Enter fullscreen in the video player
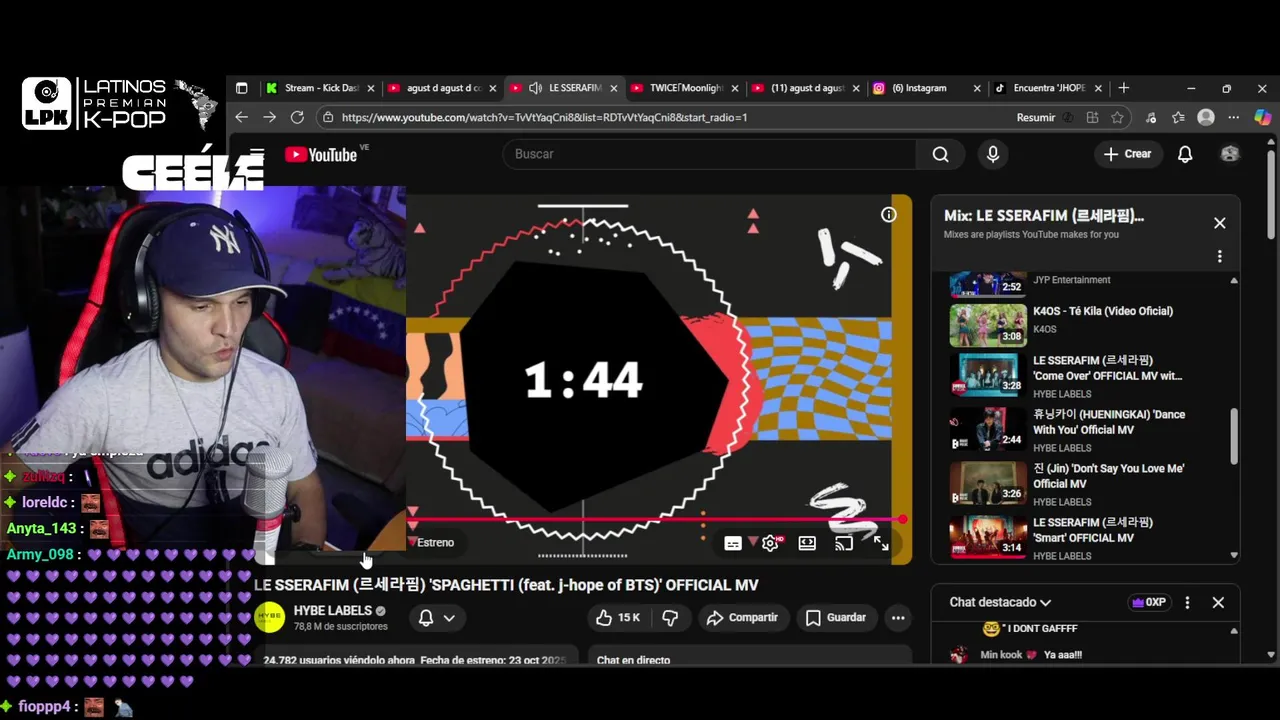 coord(881,543)
